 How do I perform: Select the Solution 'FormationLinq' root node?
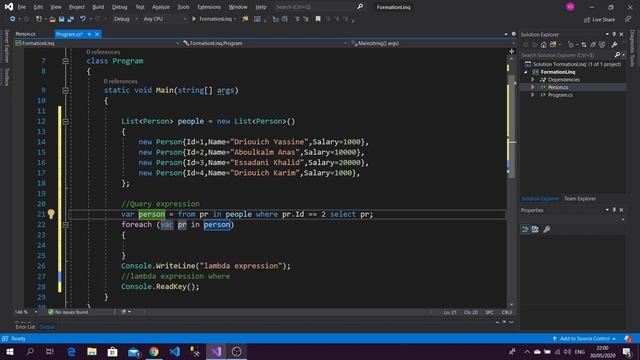tap(576, 64)
